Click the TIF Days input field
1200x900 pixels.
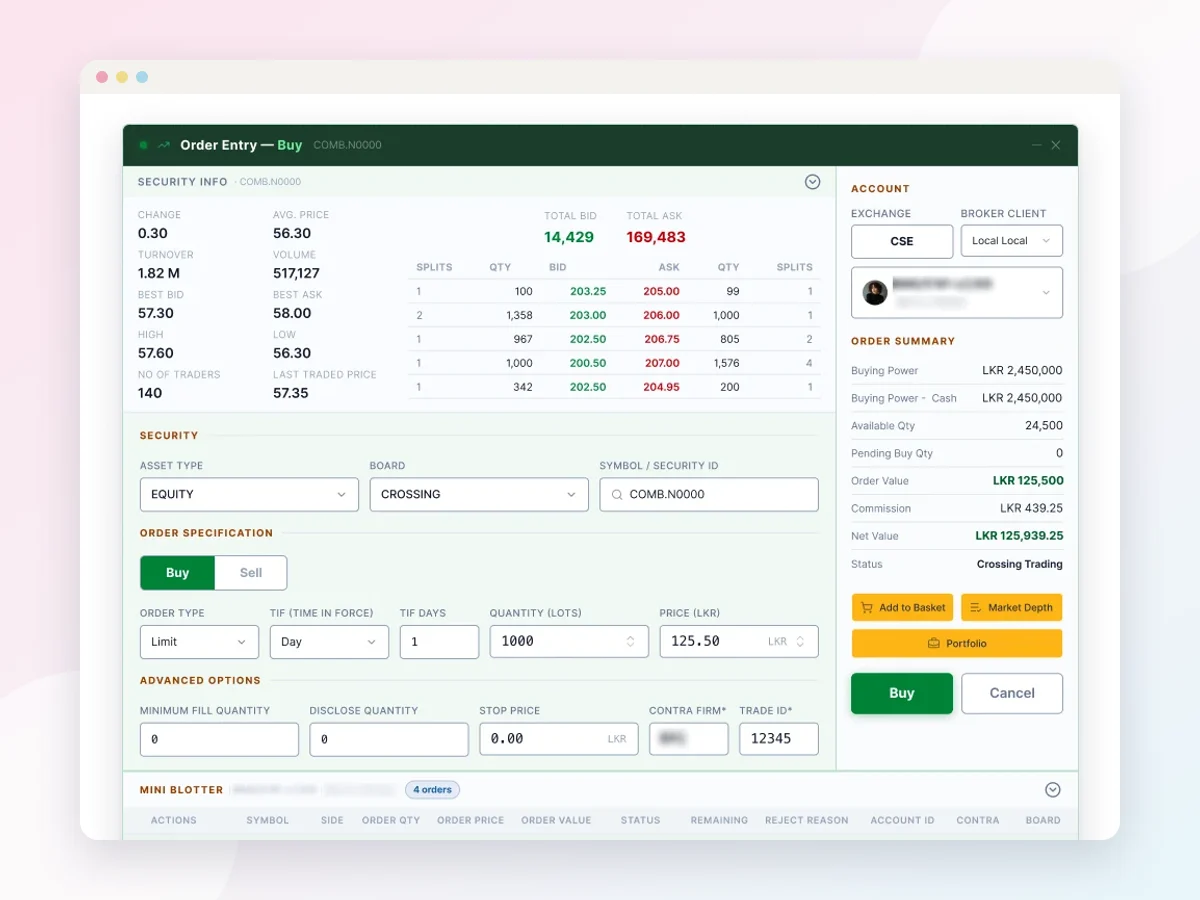(x=439, y=642)
